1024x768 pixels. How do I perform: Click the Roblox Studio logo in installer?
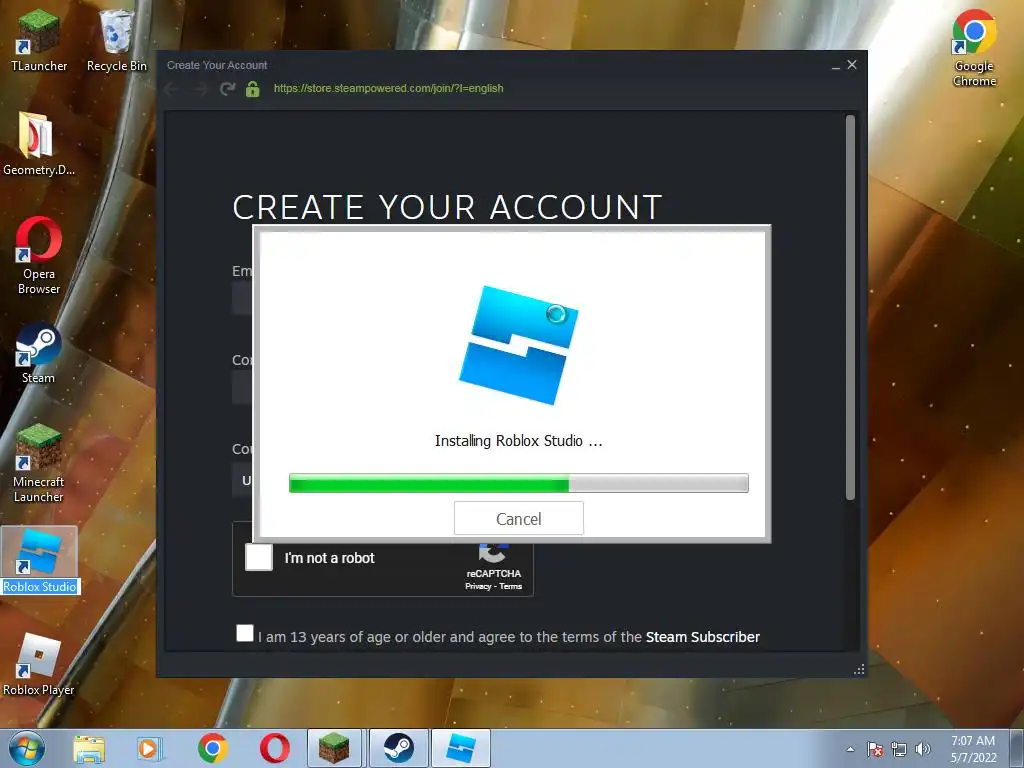pyautogui.click(x=519, y=345)
